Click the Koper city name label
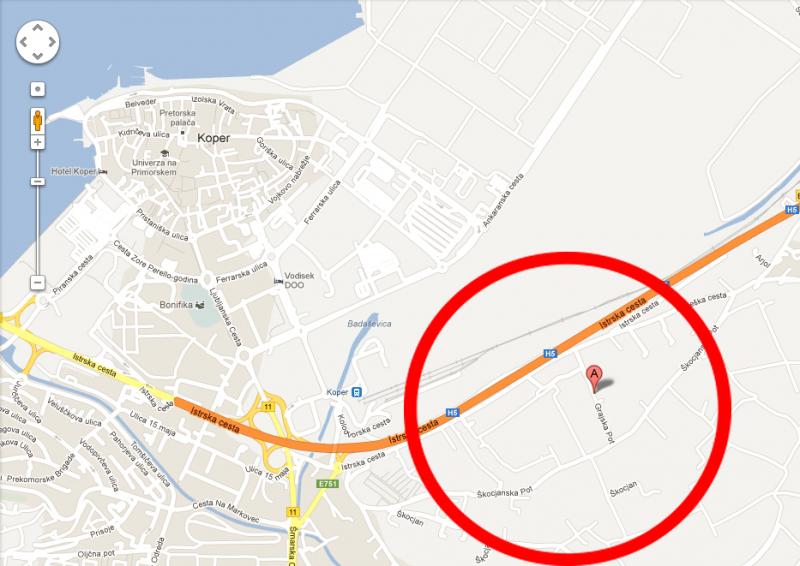 pyautogui.click(x=213, y=138)
